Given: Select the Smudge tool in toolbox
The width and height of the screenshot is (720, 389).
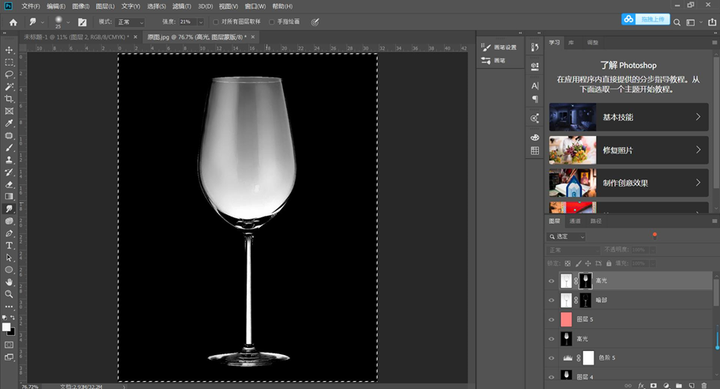Looking at the screenshot, I should click(9, 209).
